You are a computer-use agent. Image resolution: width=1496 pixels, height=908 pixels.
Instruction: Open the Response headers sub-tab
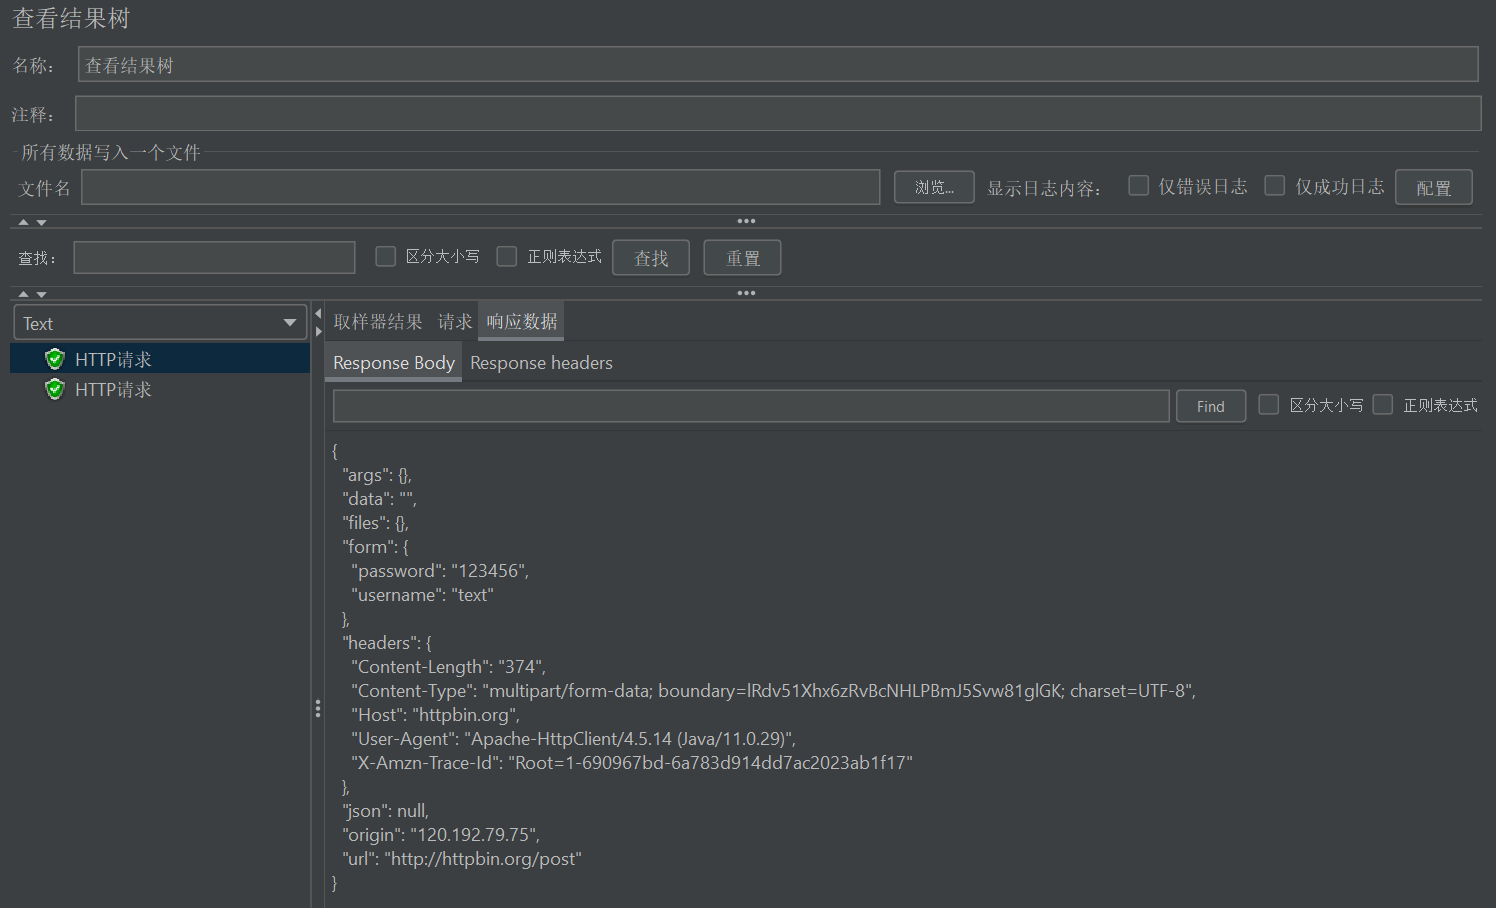pos(541,363)
